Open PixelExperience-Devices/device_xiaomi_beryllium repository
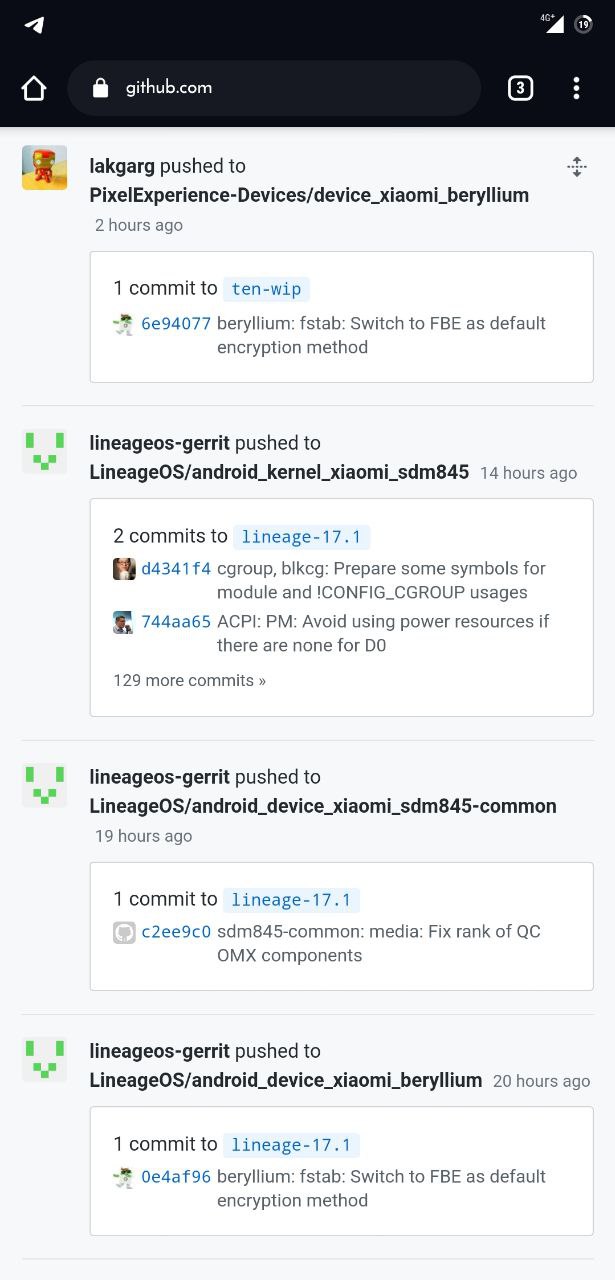 [309, 195]
